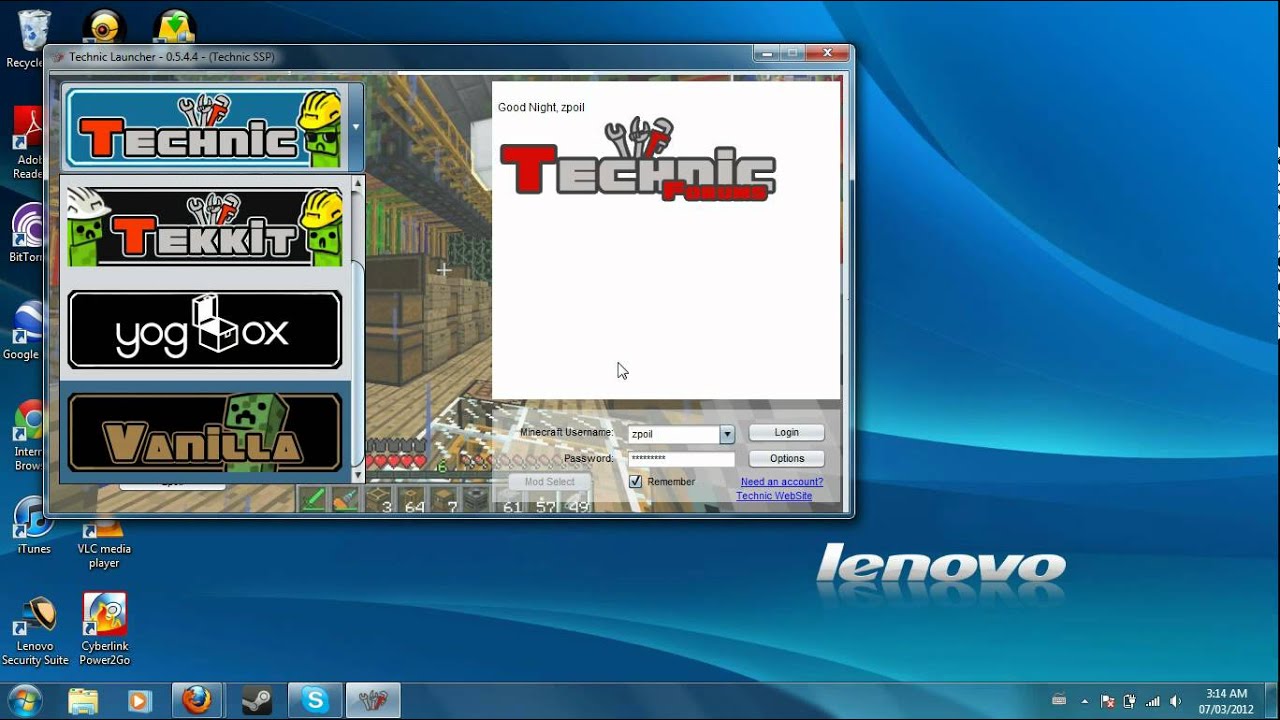Switch to Skype on the taskbar

tap(315, 700)
